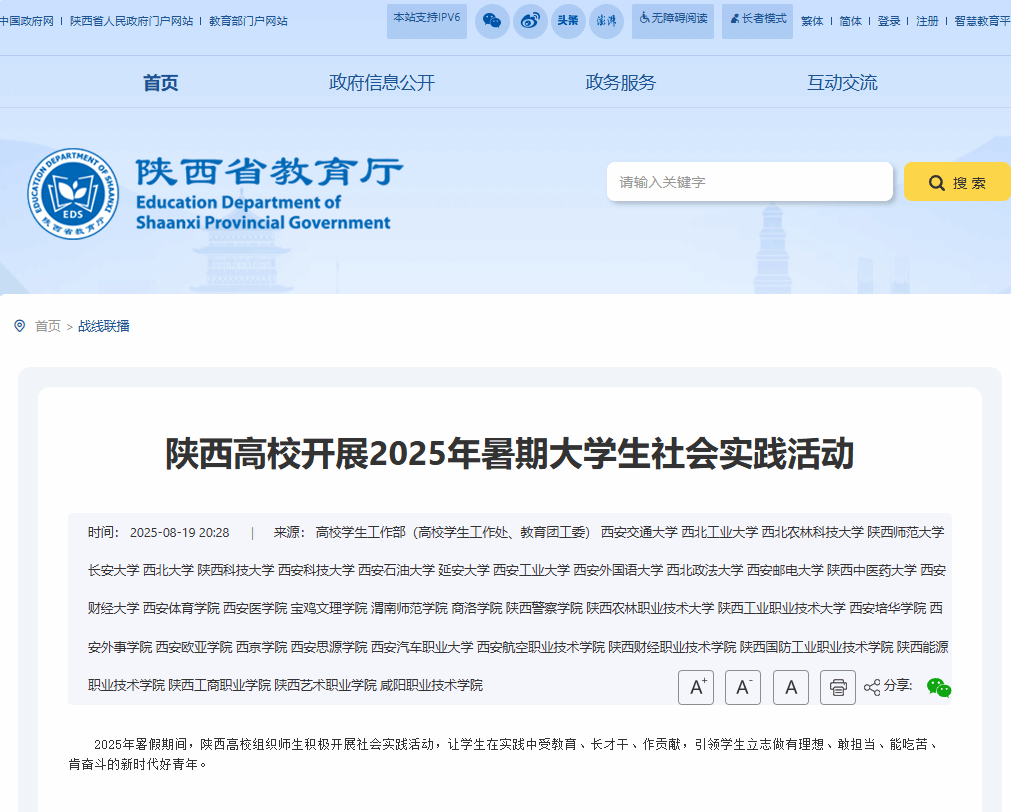This screenshot has height=812, width=1012.
Task: Decrease font size with A- button
Action: click(743, 687)
